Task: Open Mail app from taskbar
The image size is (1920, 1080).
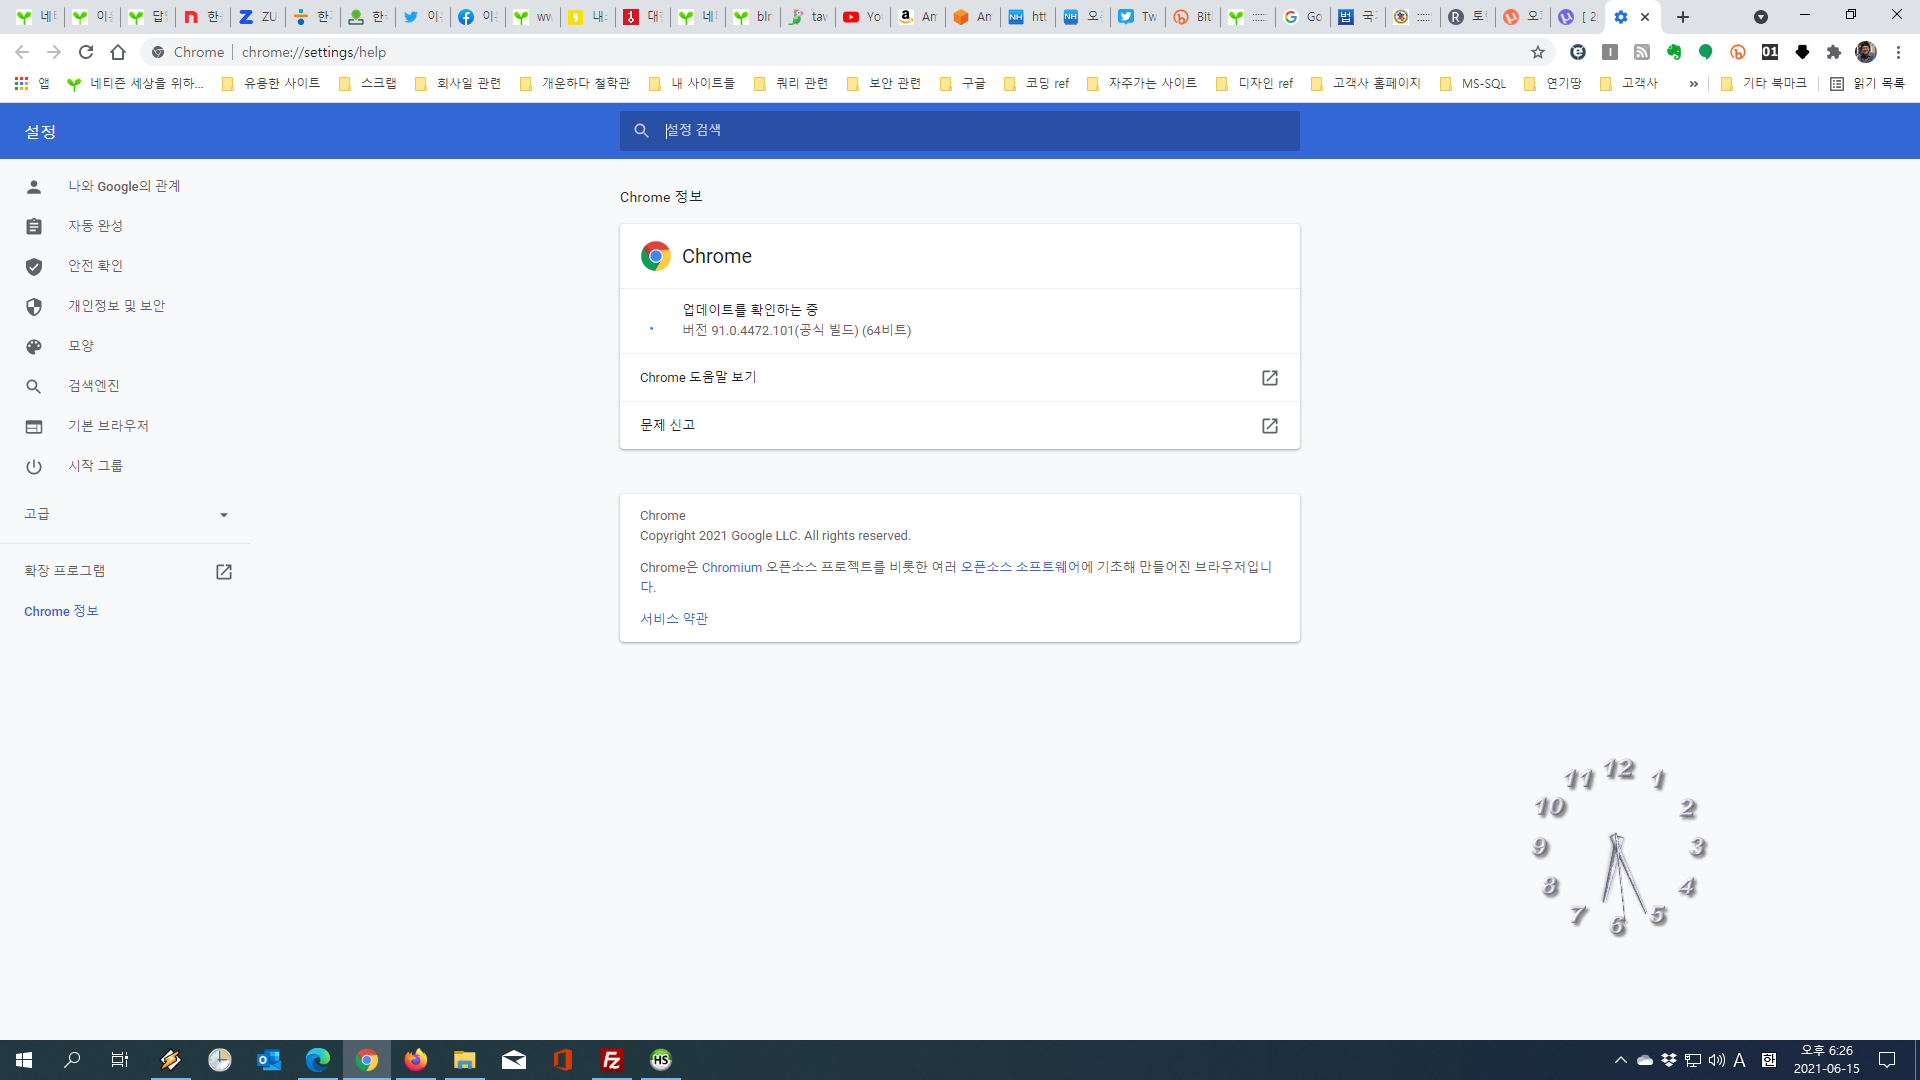Action: (x=514, y=1060)
